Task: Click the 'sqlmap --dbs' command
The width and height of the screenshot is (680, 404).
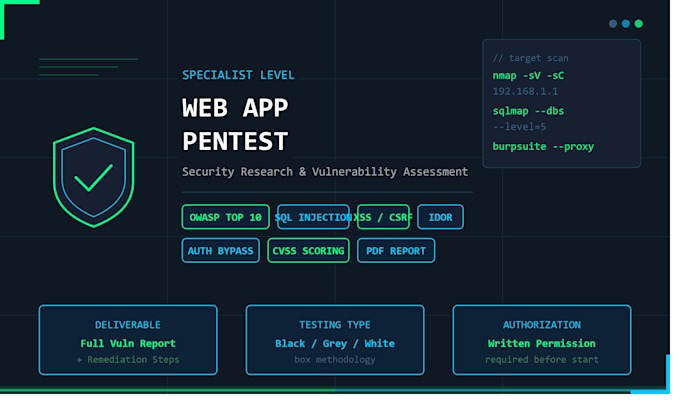Action: click(x=528, y=111)
